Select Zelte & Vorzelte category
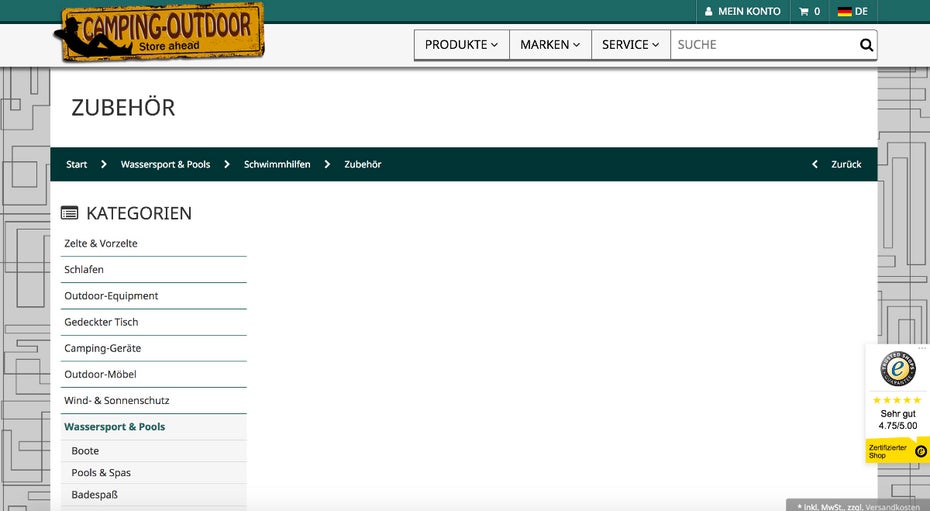 [x=101, y=243]
